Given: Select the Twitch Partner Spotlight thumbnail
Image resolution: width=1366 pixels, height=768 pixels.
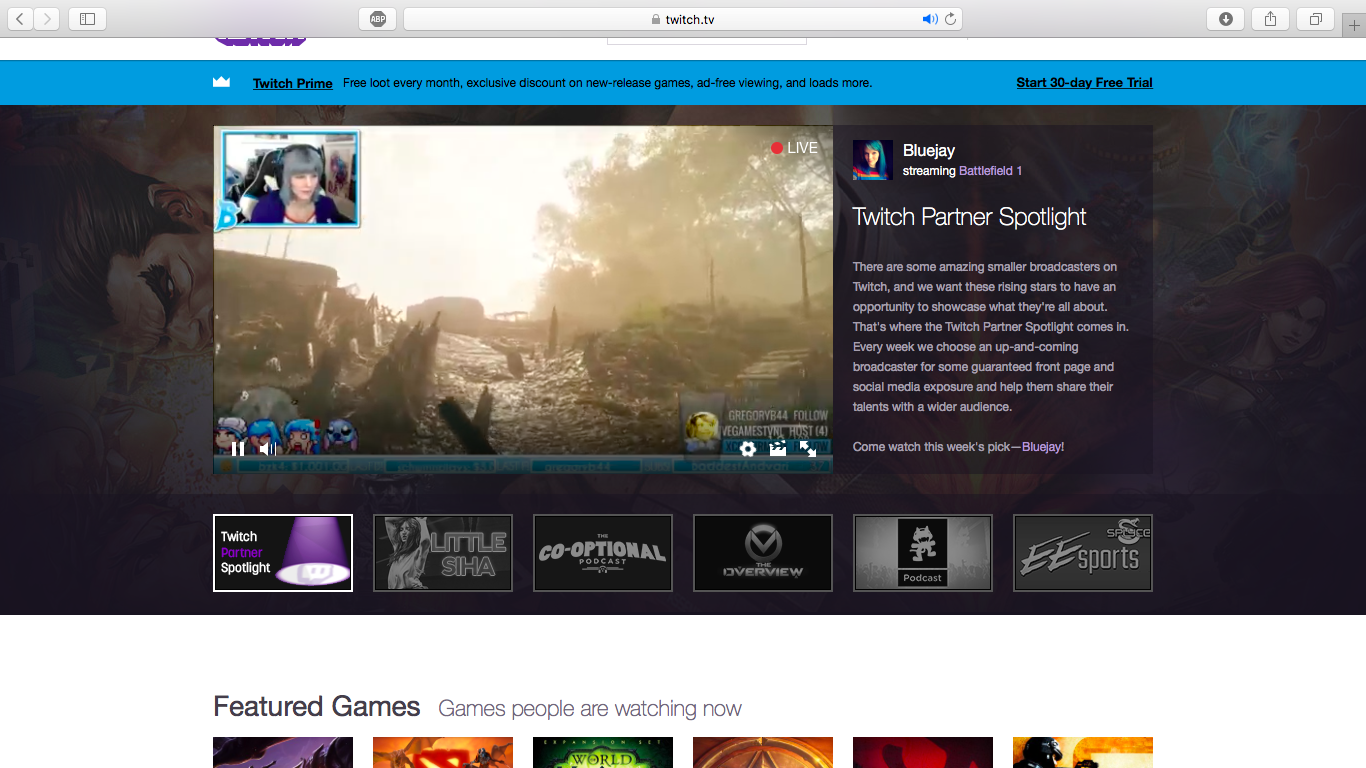Looking at the screenshot, I should (283, 553).
